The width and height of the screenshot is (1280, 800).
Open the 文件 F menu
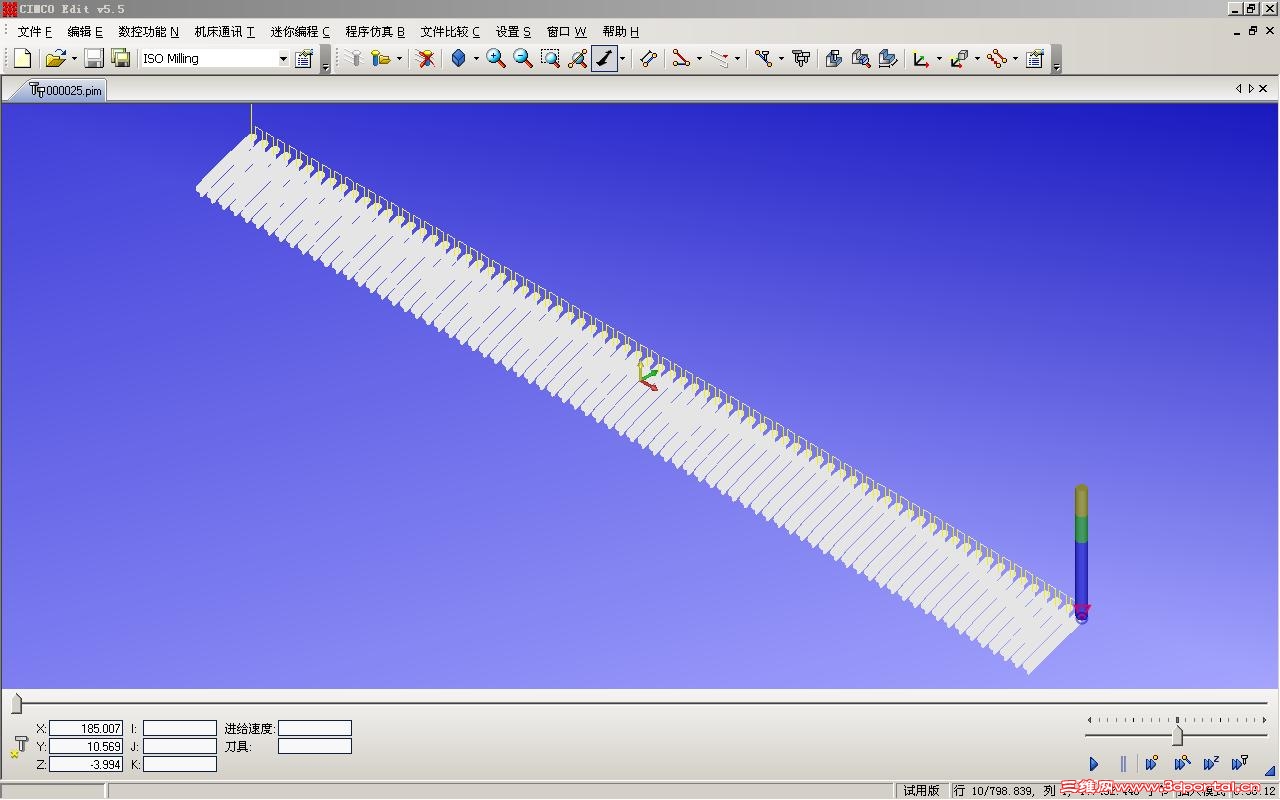tap(35, 31)
